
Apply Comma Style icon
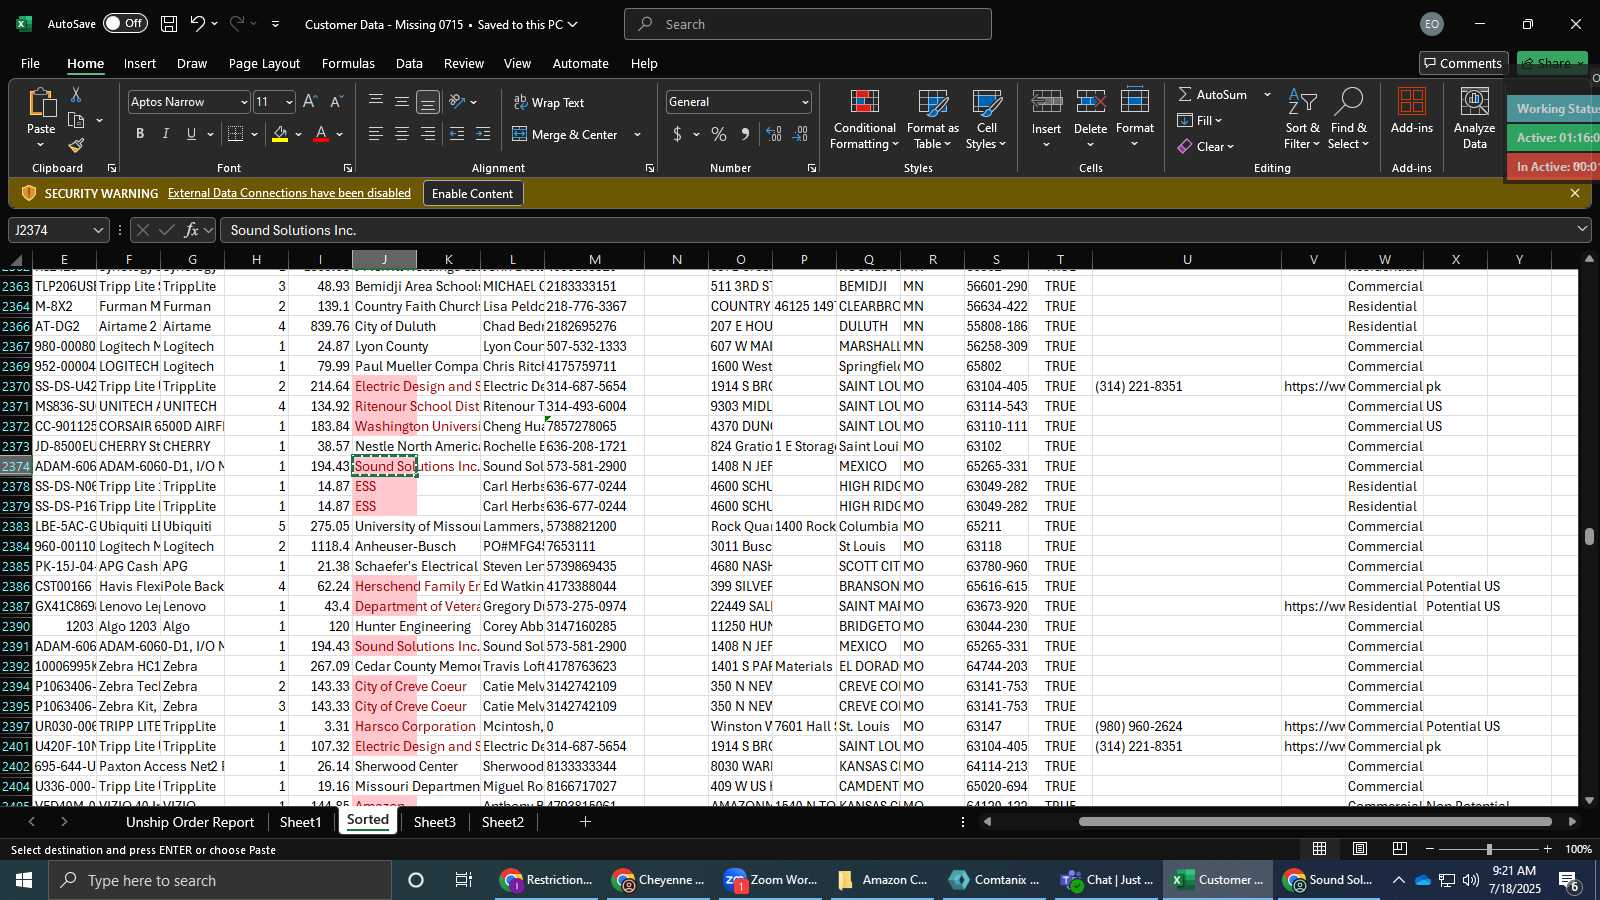(745, 134)
